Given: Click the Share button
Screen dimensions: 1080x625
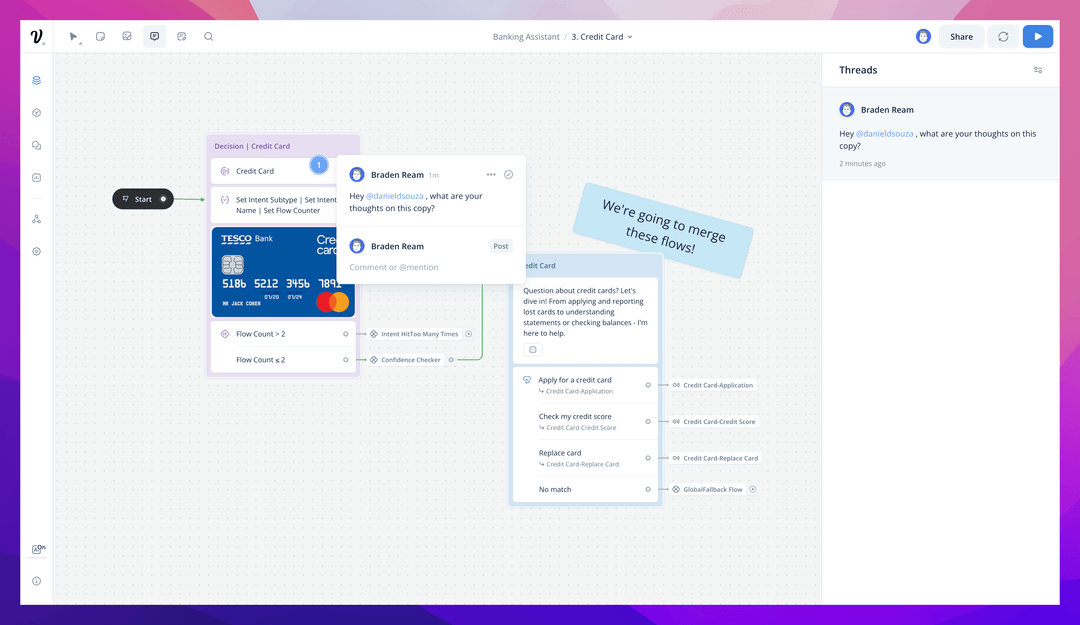Looking at the screenshot, I should point(961,37).
